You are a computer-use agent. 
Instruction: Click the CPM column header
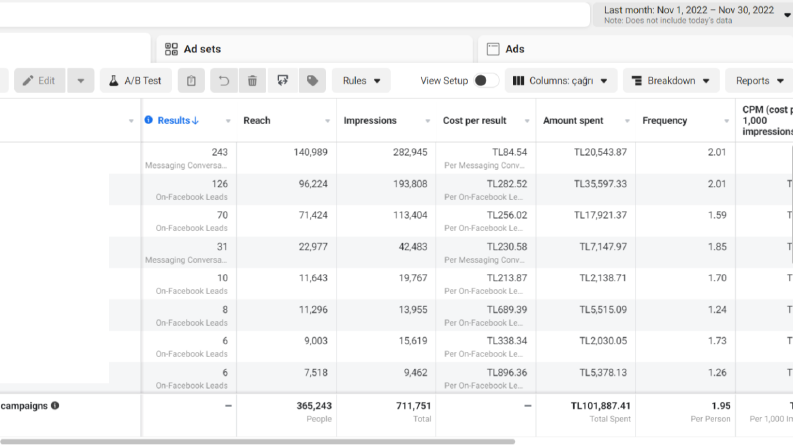point(767,120)
